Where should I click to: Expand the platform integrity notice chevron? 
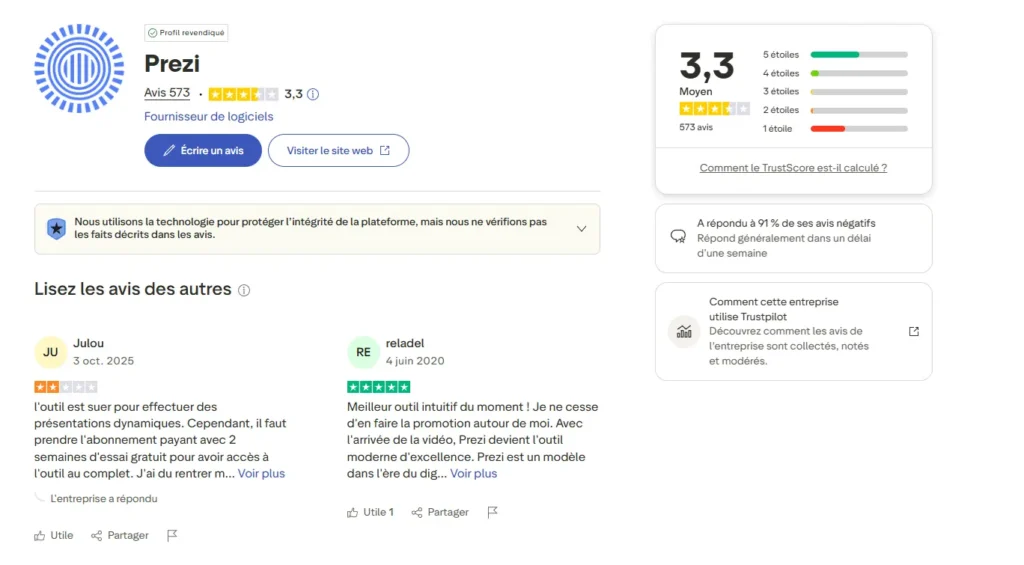point(581,229)
